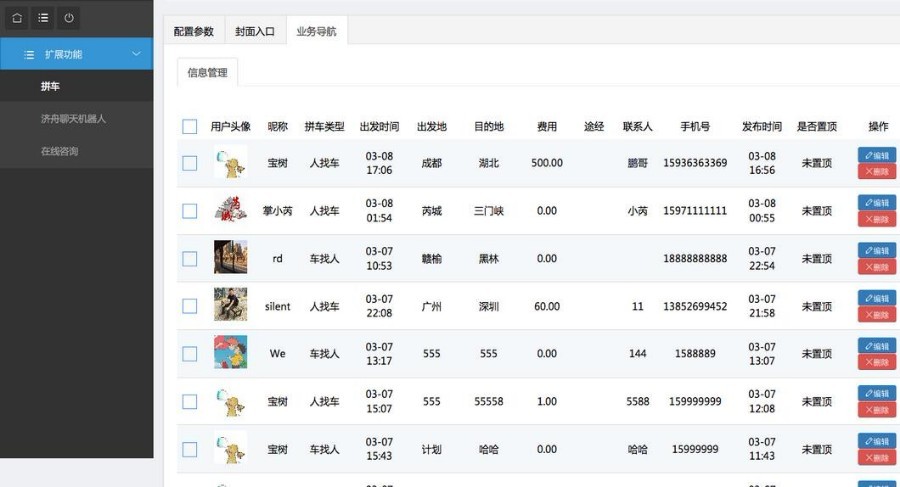Check the We row checkbox
Viewport: 900px width, 487px height.
189,354
